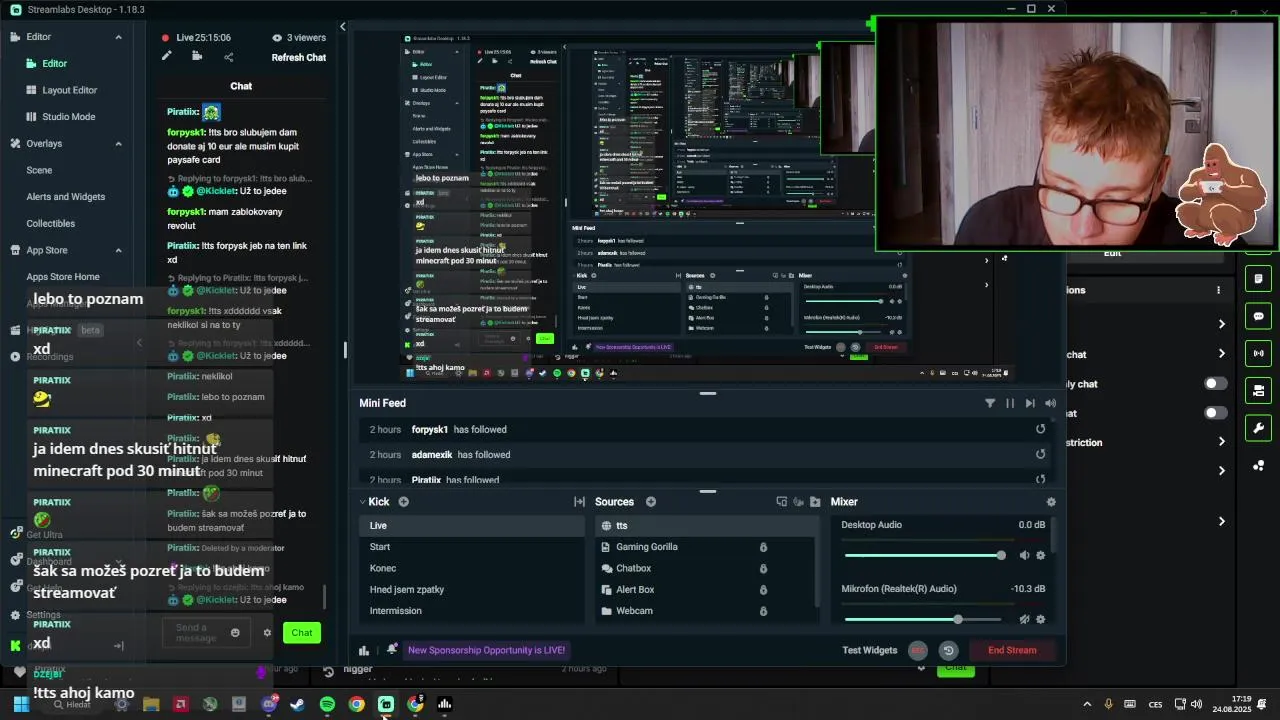1280x720 pixels.
Task: Toggle lock on Alert Box source
Action: pyautogui.click(x=763, y=590)
